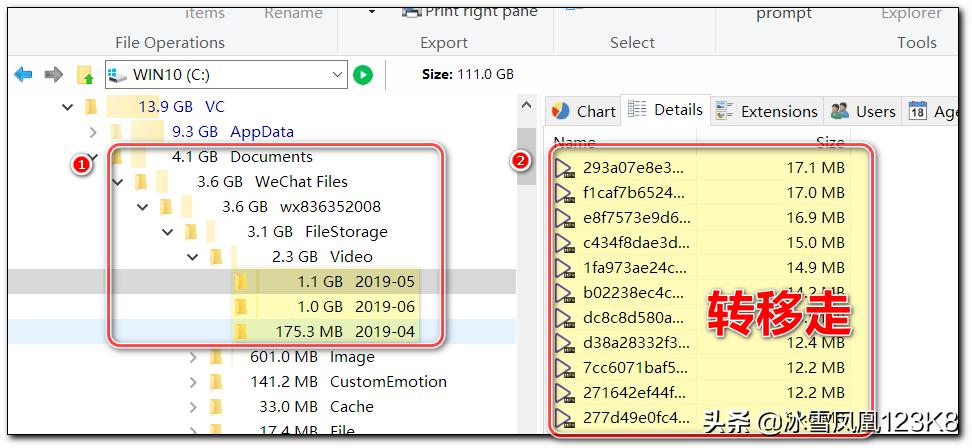Expand the AppData folder node
Viewport: 972px width, 448px height.
click(x=93, y=132)
